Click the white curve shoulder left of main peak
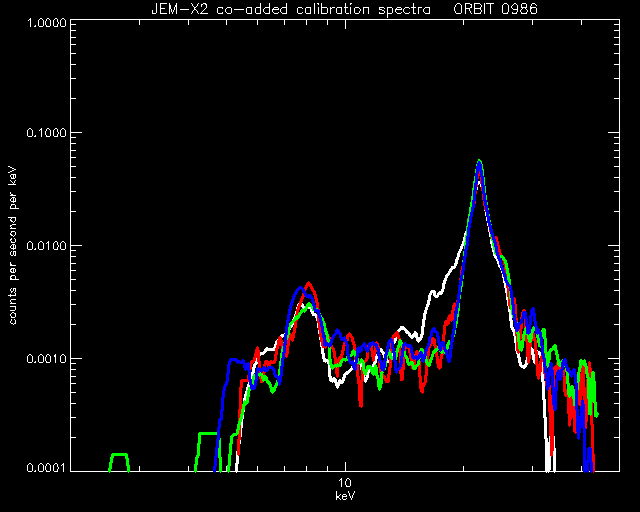The height and width of the screenshot is (512, 640). click(435, 293)
